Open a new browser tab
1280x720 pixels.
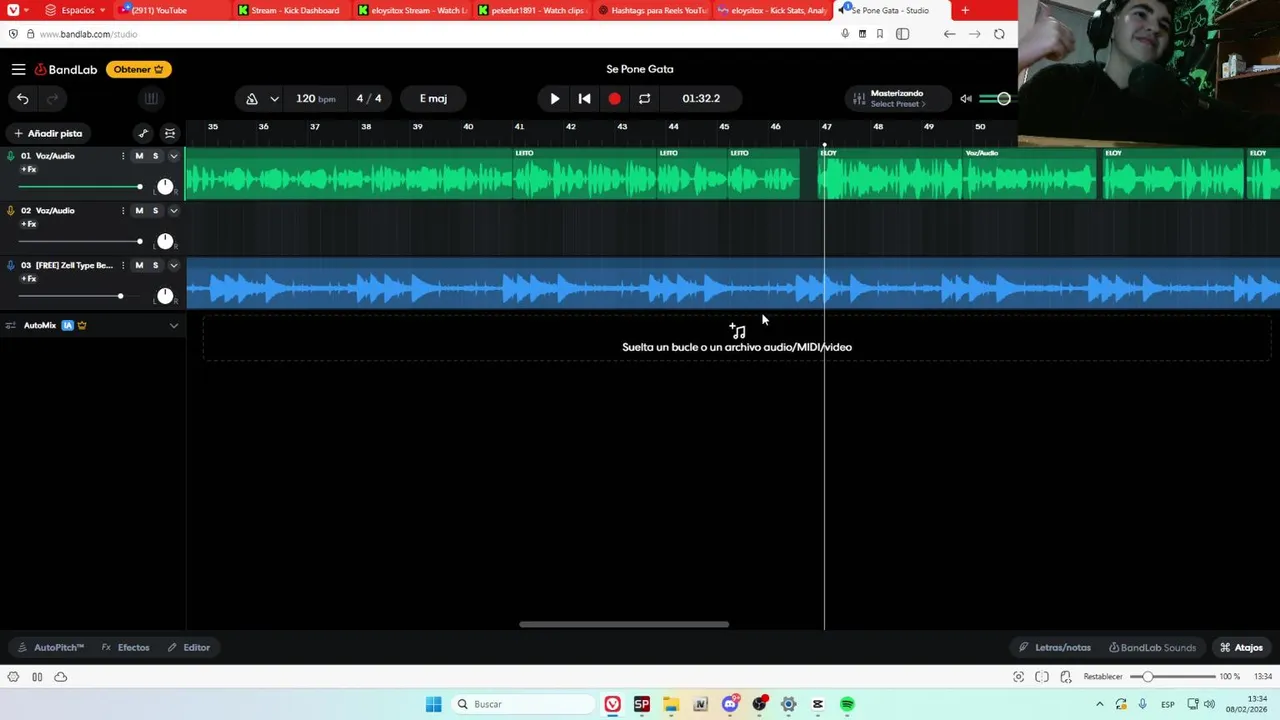pos(964,10)
